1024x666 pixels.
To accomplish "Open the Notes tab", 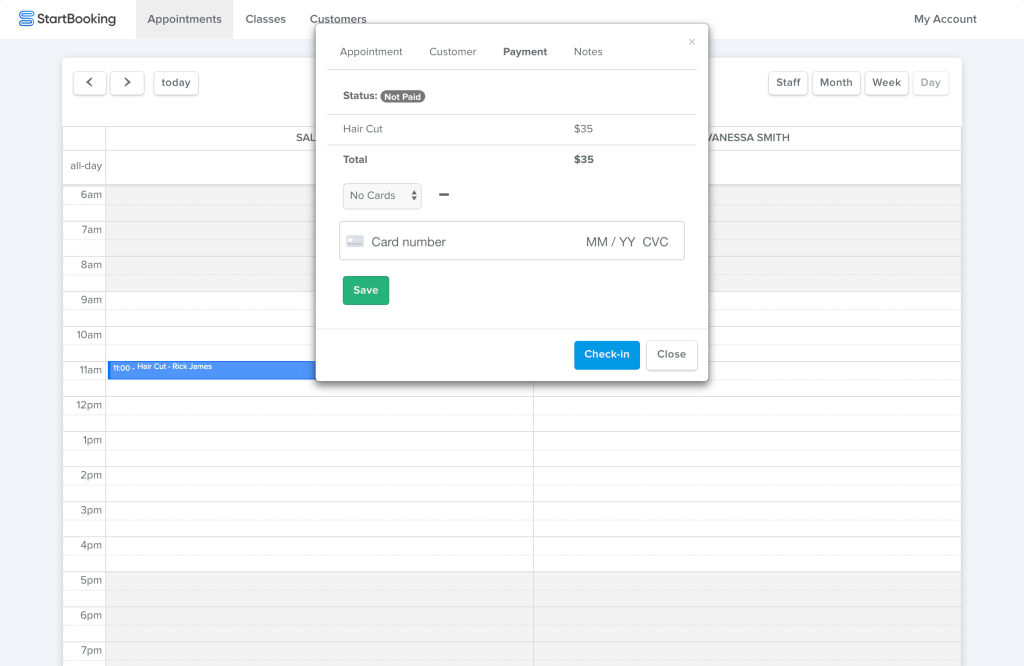I will click(x=588, y=52).
